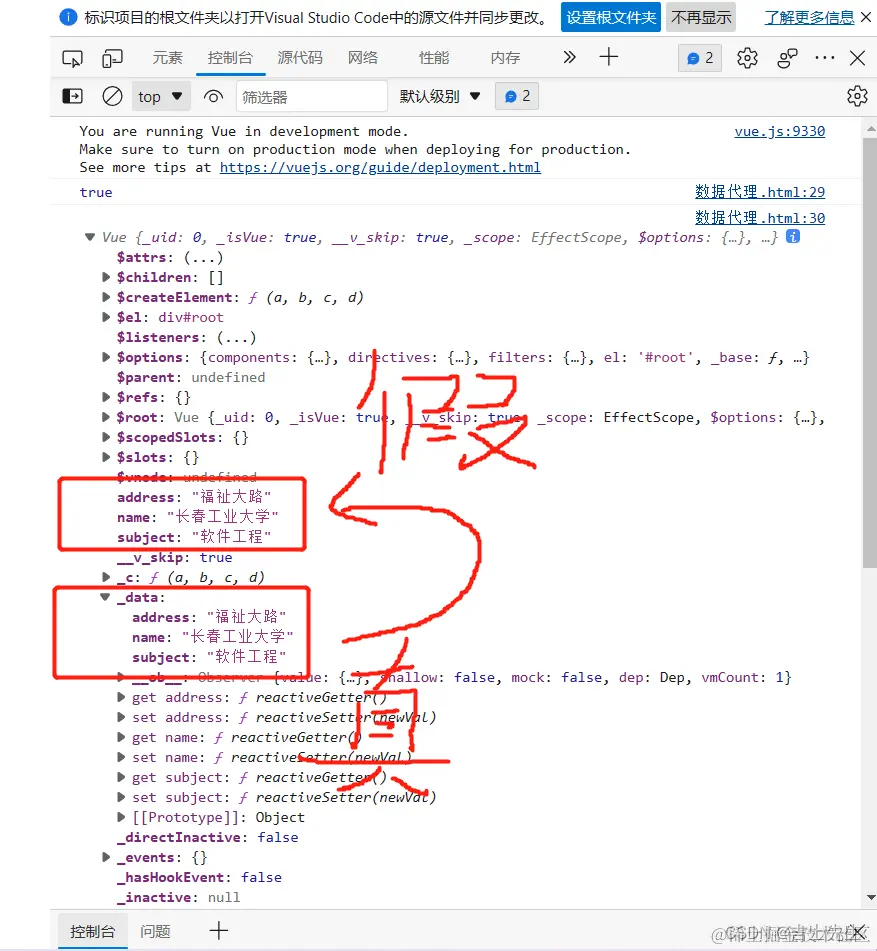Create a live expression with the eye icon

pyautogui.click(x=213, y=96)
